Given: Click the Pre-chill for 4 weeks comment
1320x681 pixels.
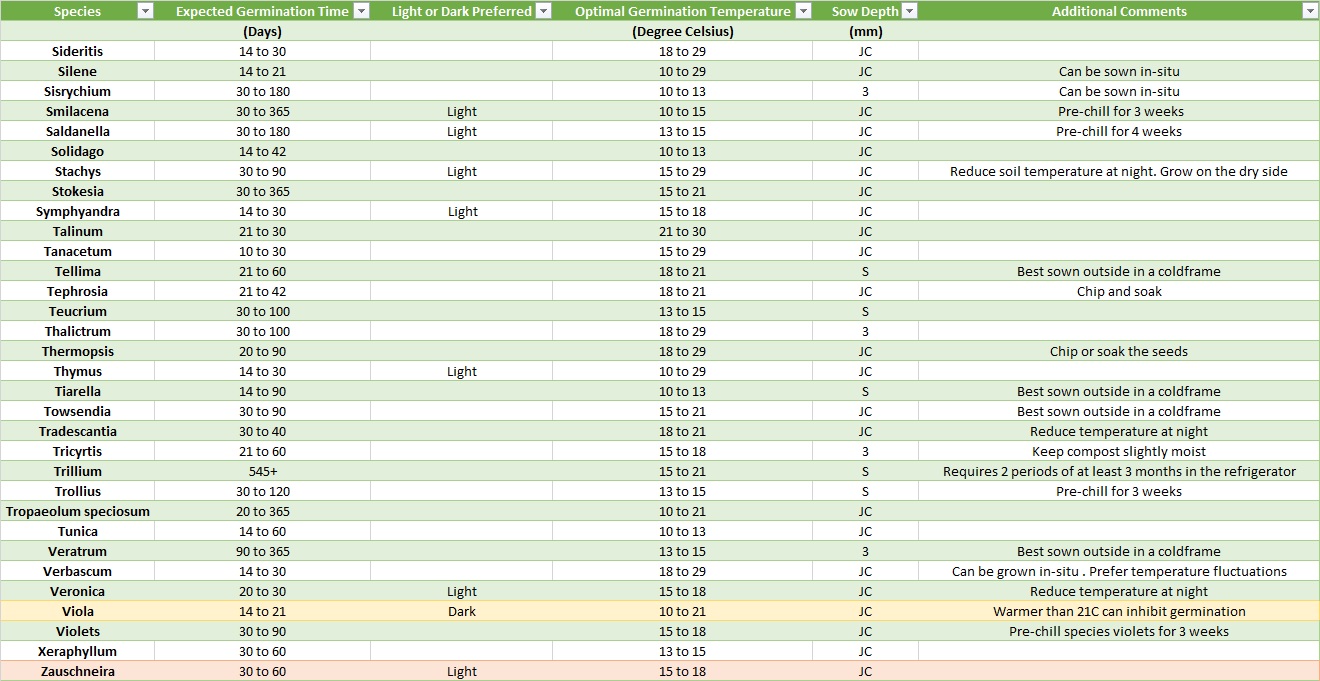Looking at the screenshot, I should click(1119, 131).
